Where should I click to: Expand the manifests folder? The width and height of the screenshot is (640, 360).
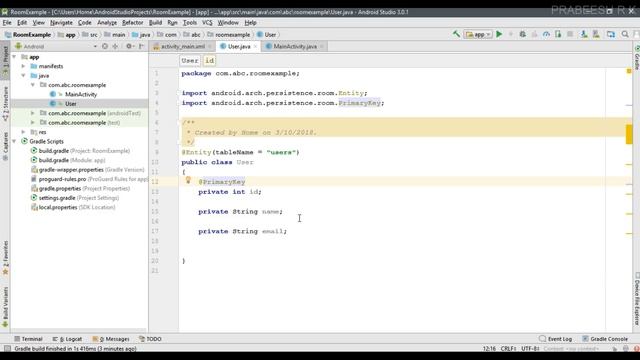24,66
